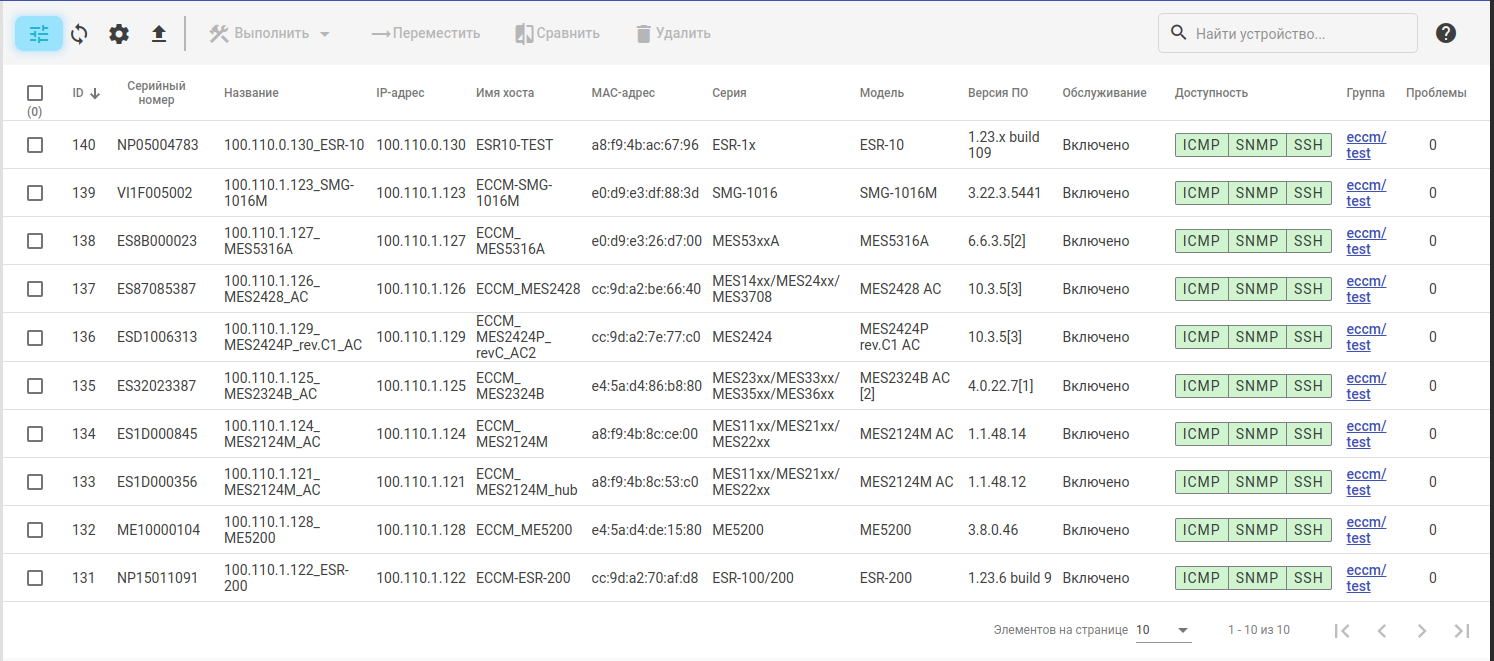Go to the last page icon

click(x=1461, y=630)
